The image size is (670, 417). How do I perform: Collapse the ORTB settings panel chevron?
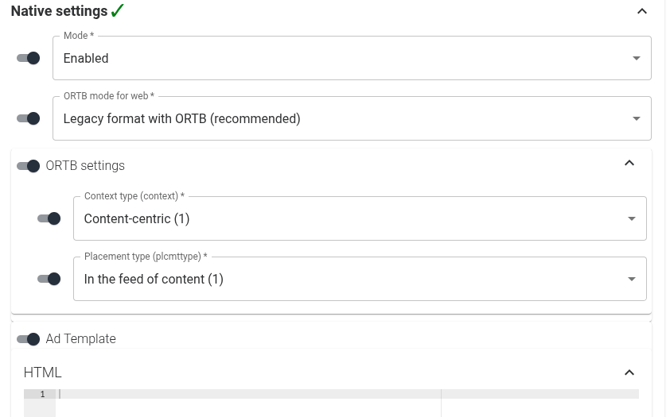pos(629,163)
